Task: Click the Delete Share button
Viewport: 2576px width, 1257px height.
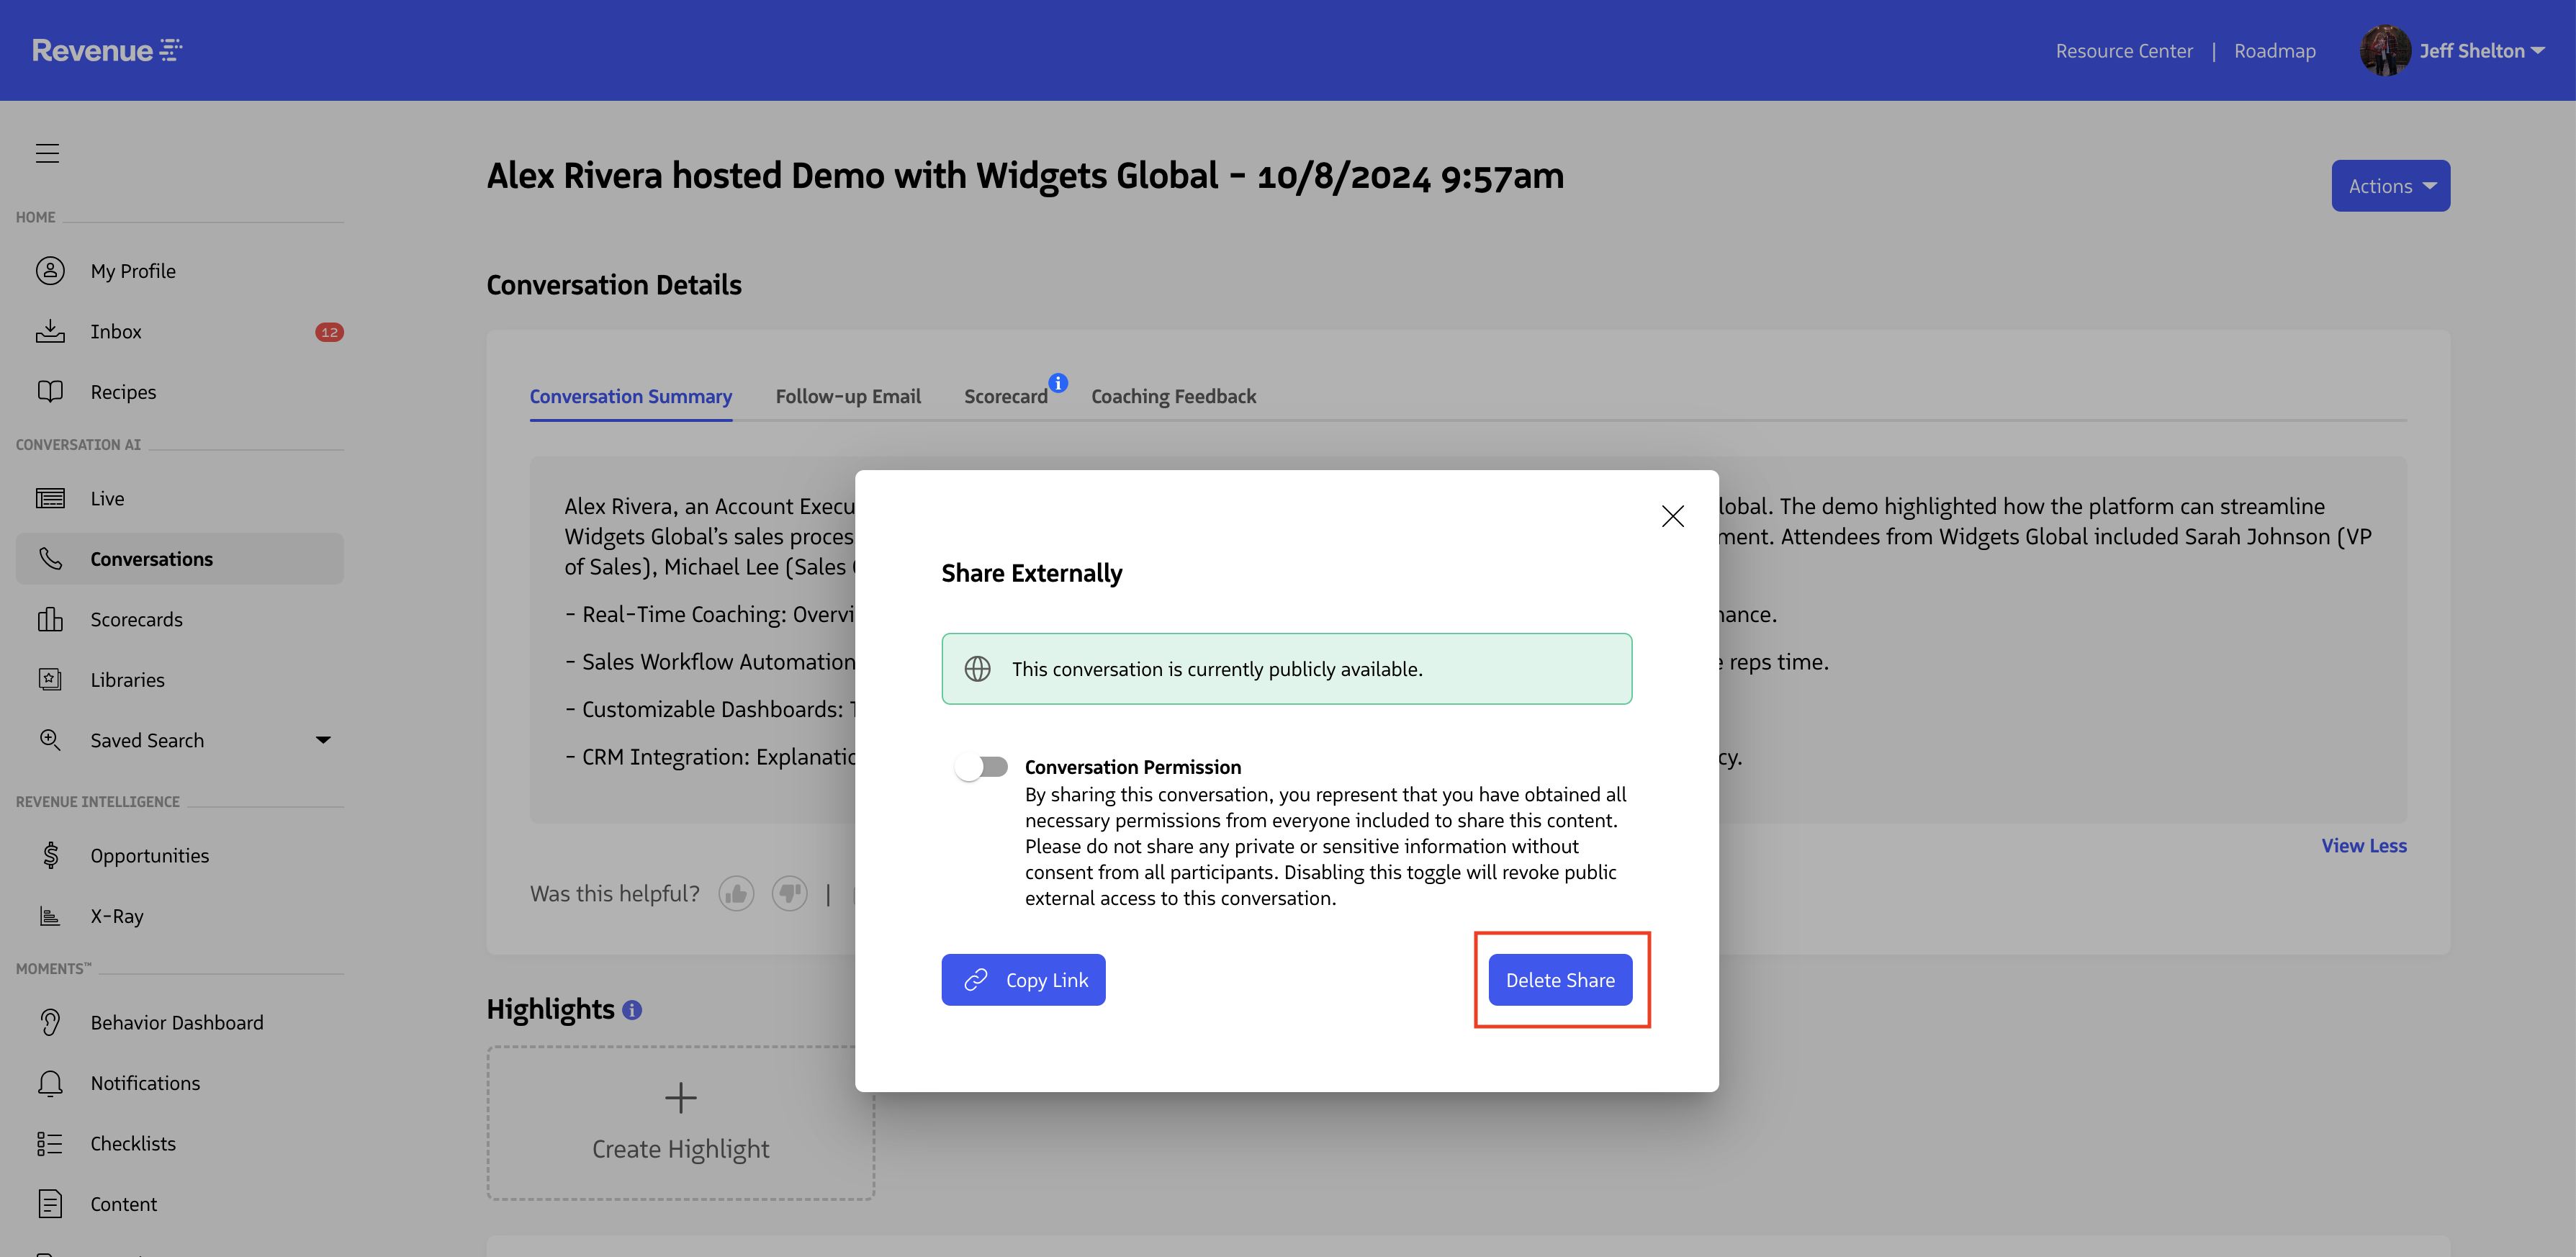Action: [1560, 980]
